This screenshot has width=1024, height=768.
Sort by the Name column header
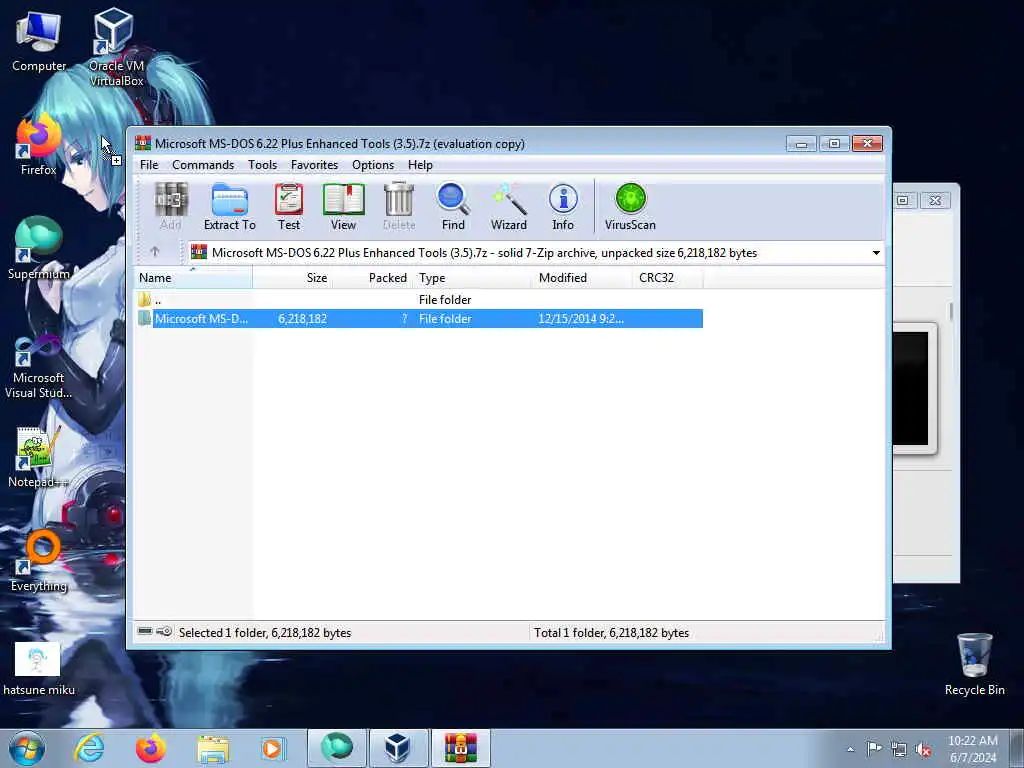(193, 278)
